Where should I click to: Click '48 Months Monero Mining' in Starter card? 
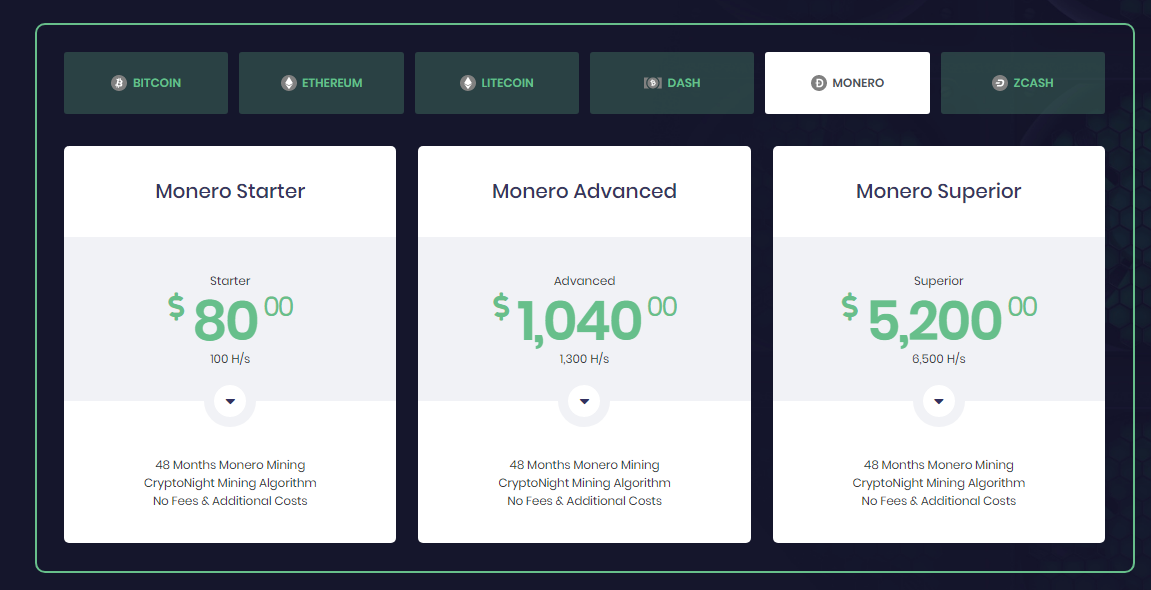(x=230, y=465)
